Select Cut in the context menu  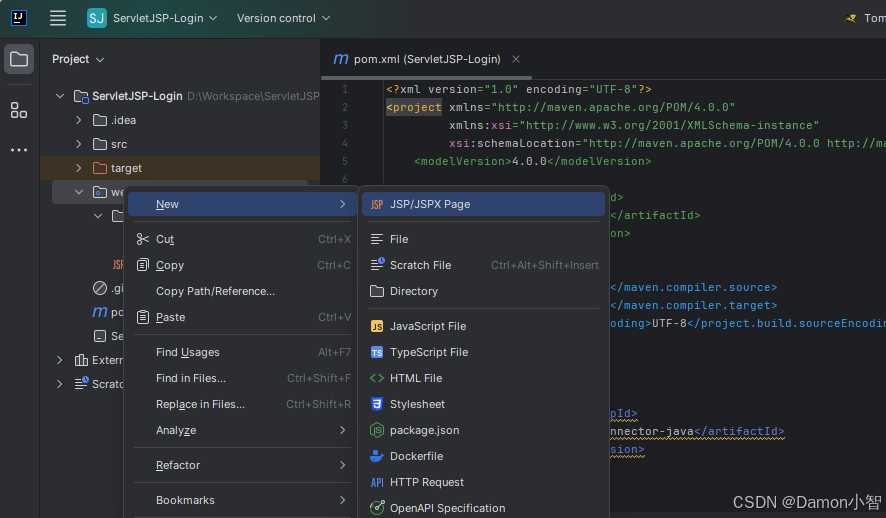[242, 240]
